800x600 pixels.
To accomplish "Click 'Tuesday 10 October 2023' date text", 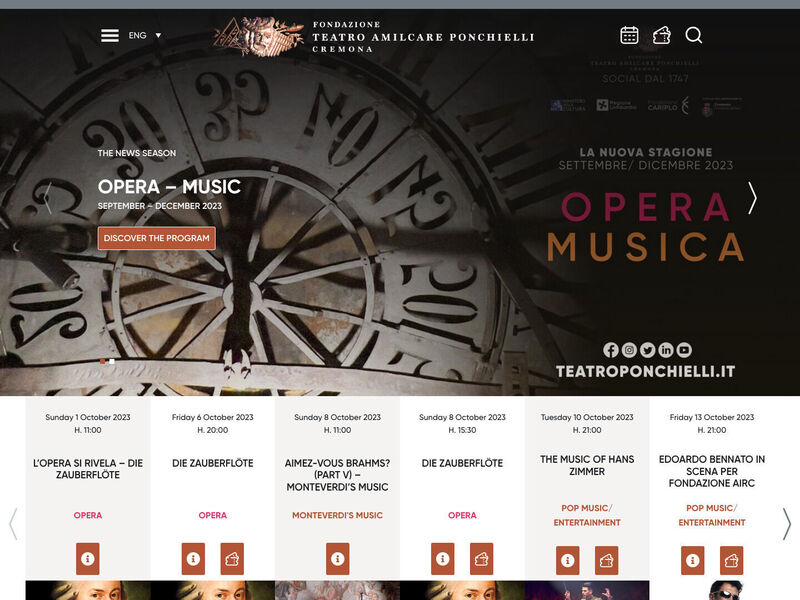I will click(587, 417).
